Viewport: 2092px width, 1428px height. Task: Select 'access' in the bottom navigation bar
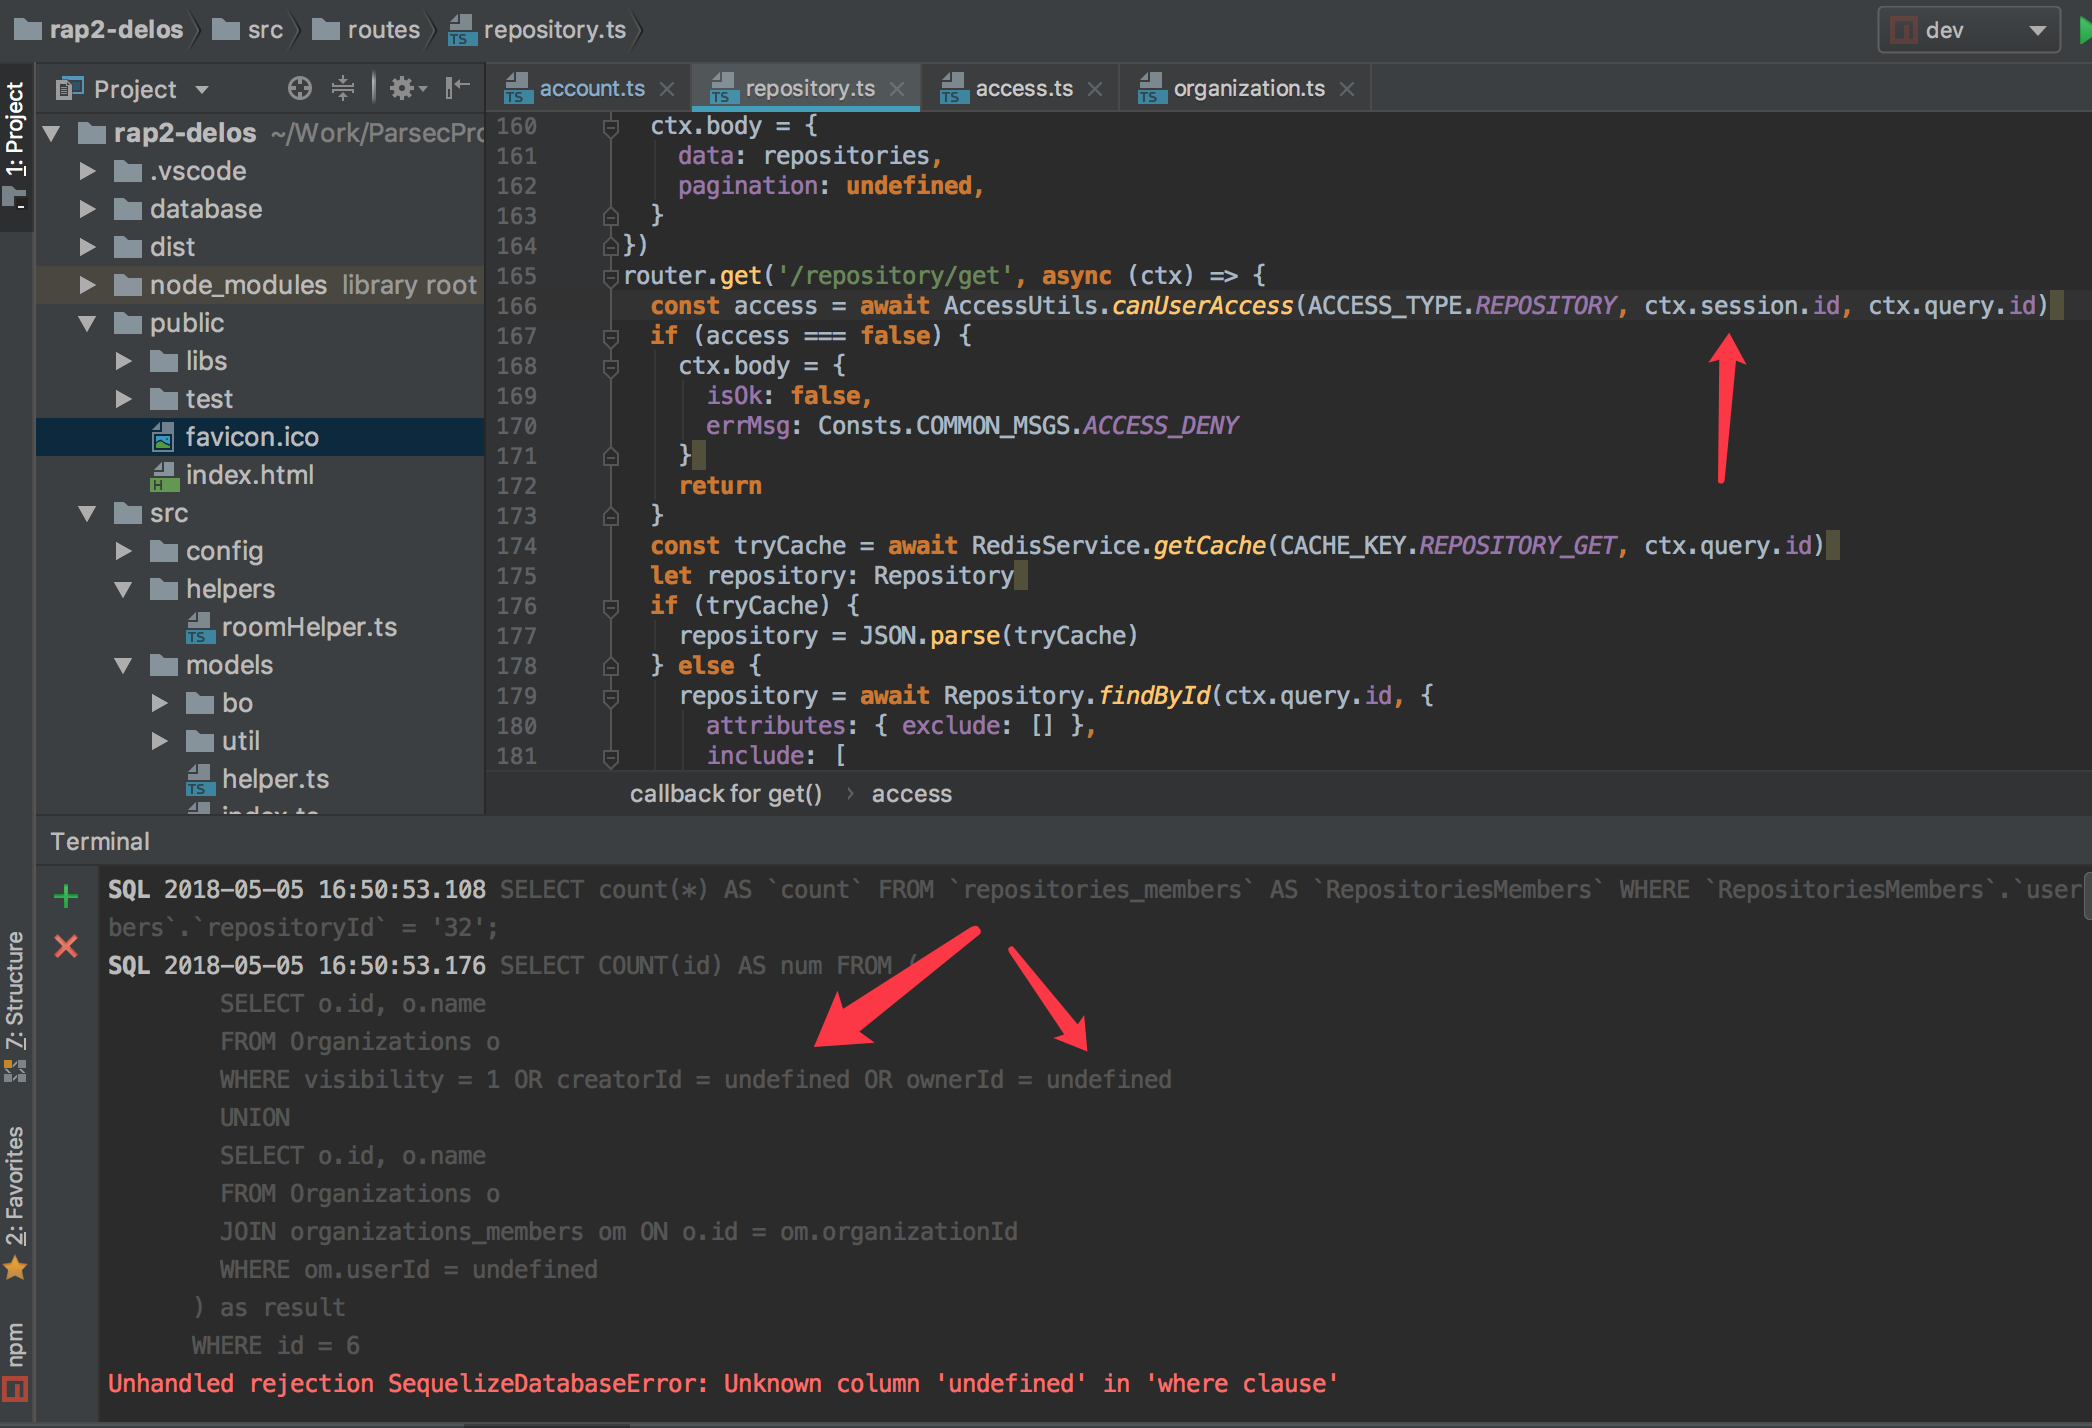pos(911,793)
